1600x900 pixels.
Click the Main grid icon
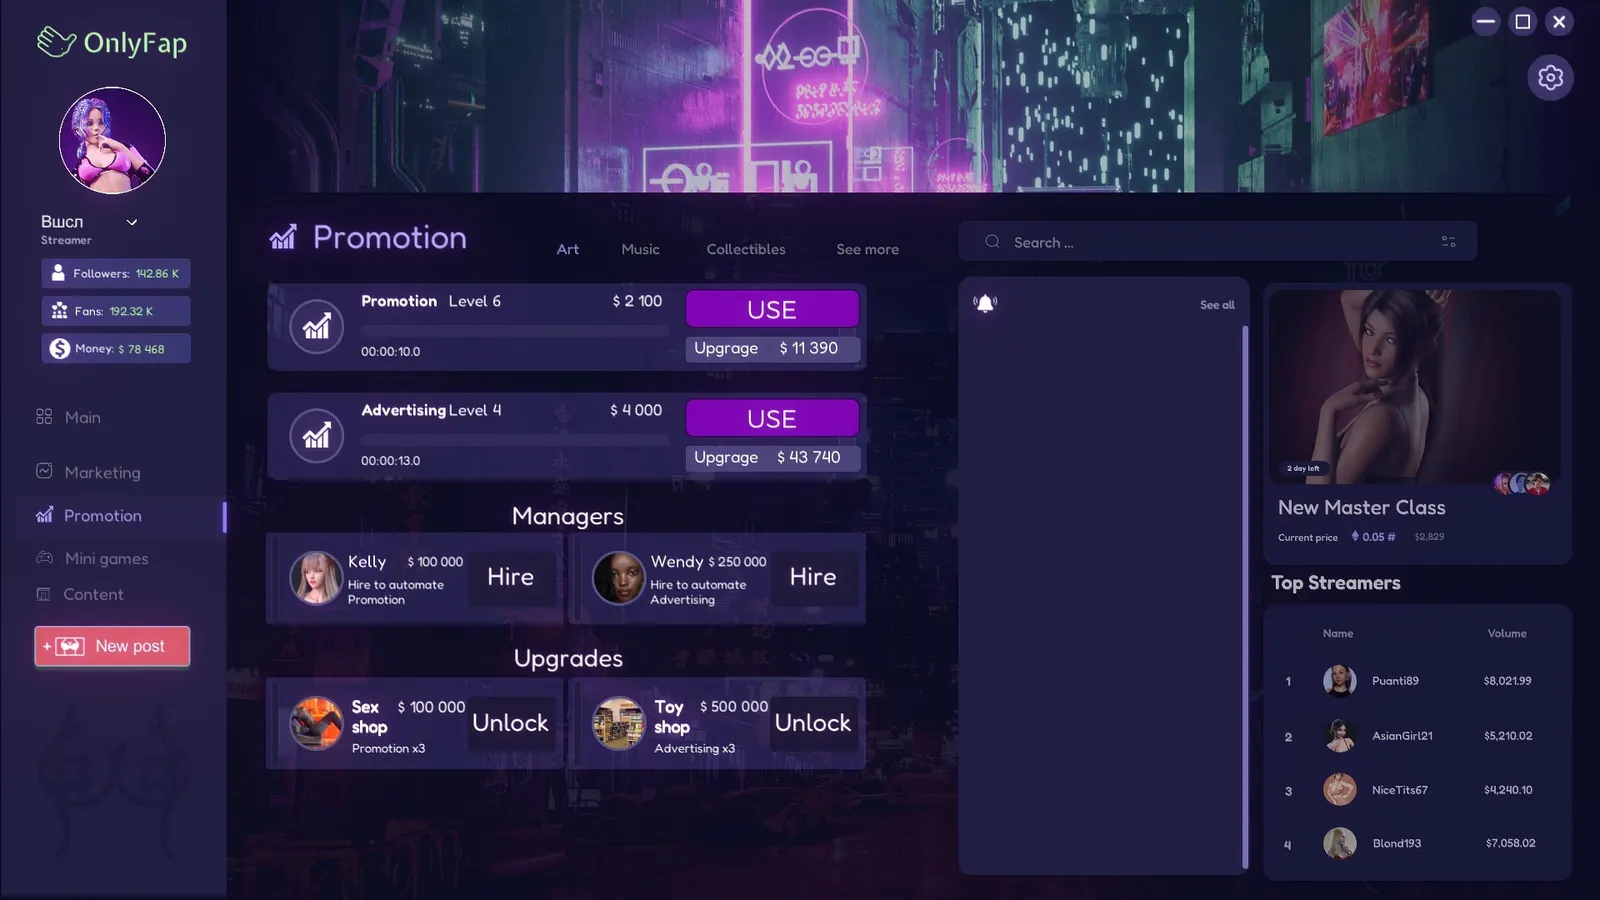pyautogui.click(x=44, y=416)
